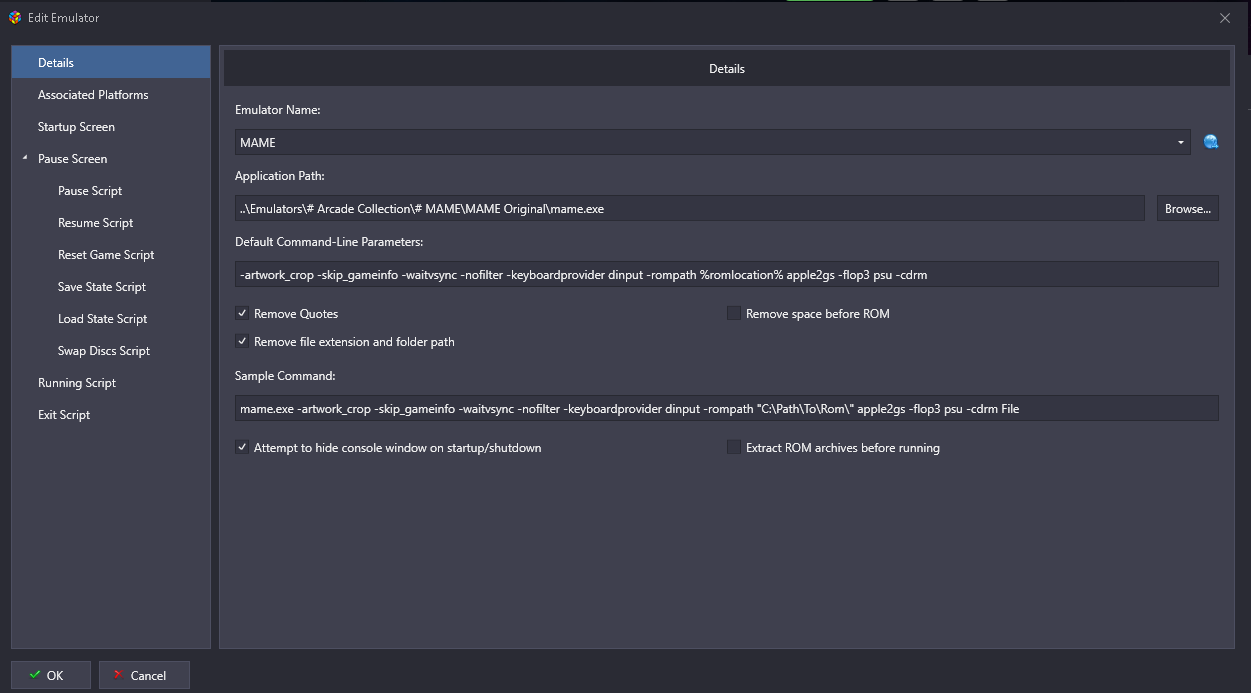Toggle the Remove Quotes checkbox
Viewport: 1251px width, 693px height.
pyautogui.click(x=242, y=313)
